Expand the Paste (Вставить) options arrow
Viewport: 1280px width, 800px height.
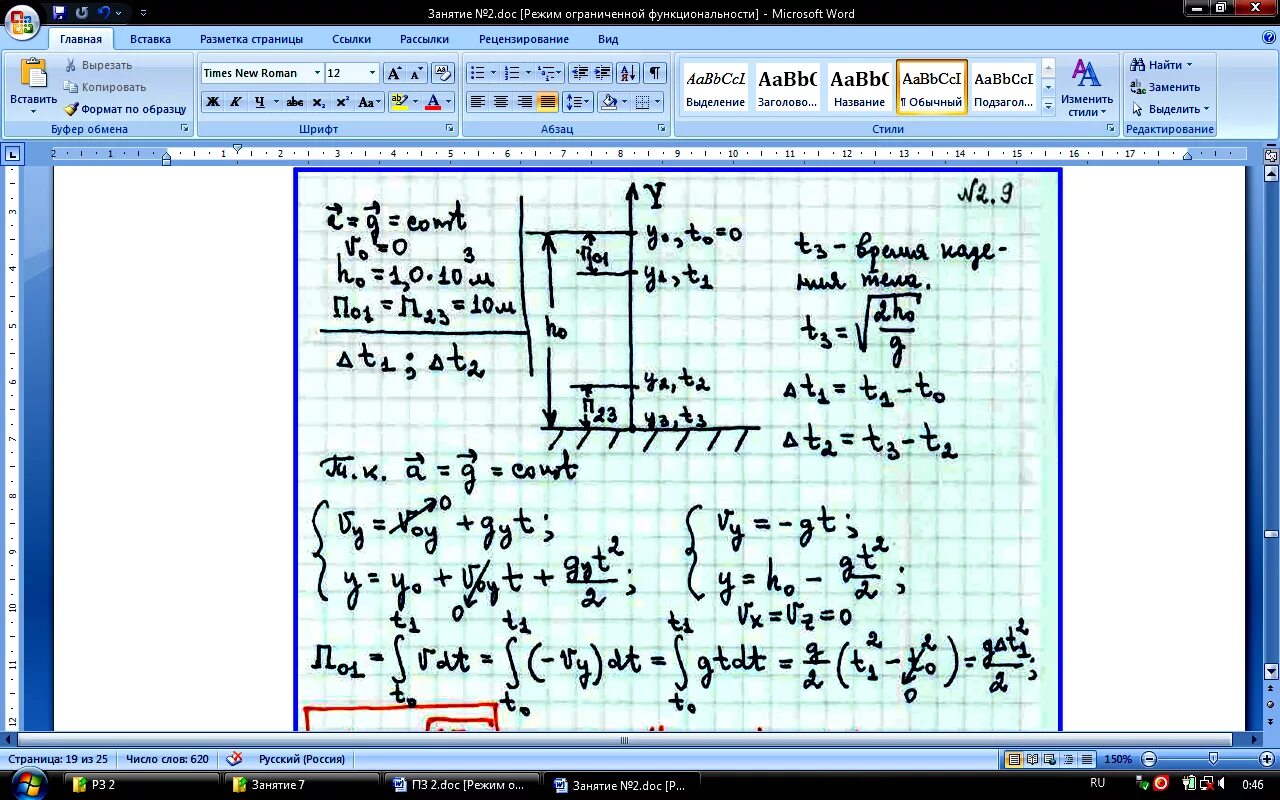[33, 112]
